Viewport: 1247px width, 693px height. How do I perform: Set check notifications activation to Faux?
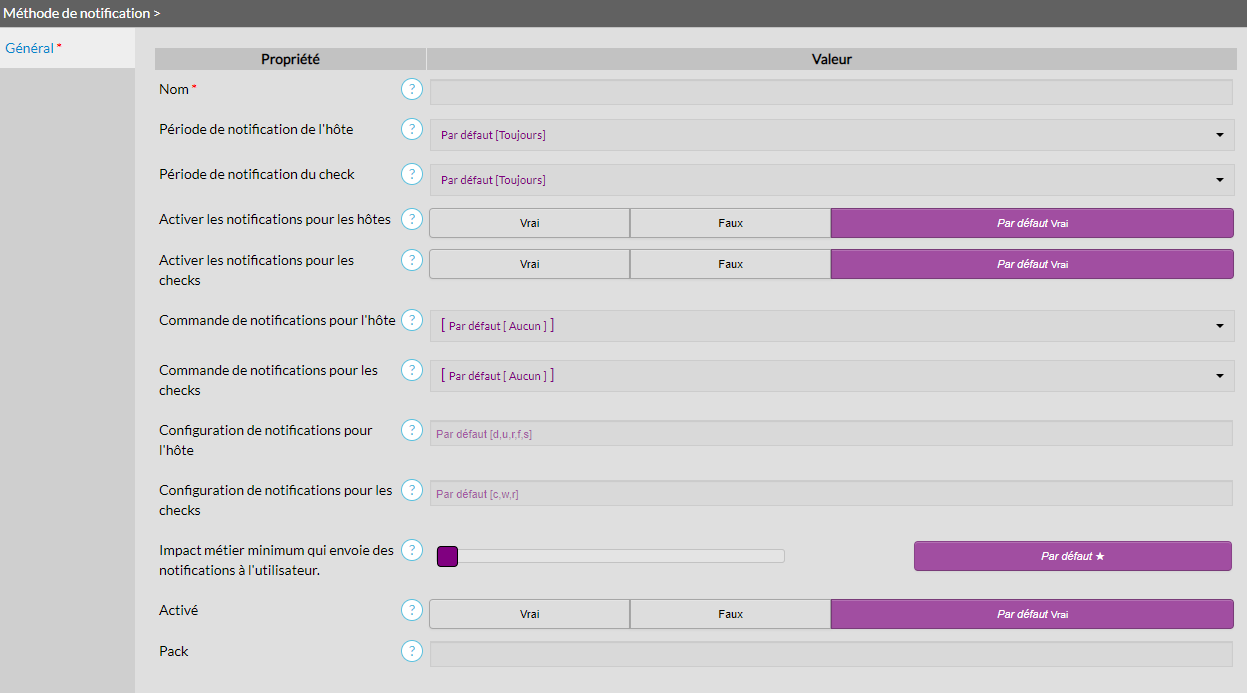730,264
